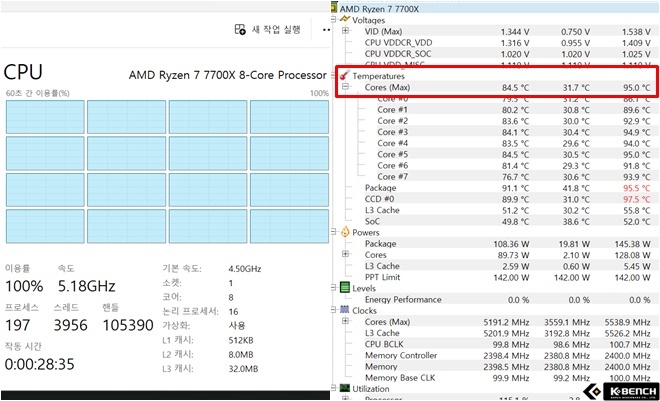Click the Temperatures thermometer icon
Image resolution: width=660 pixels, height=401 pixels.
click(346, 76)
